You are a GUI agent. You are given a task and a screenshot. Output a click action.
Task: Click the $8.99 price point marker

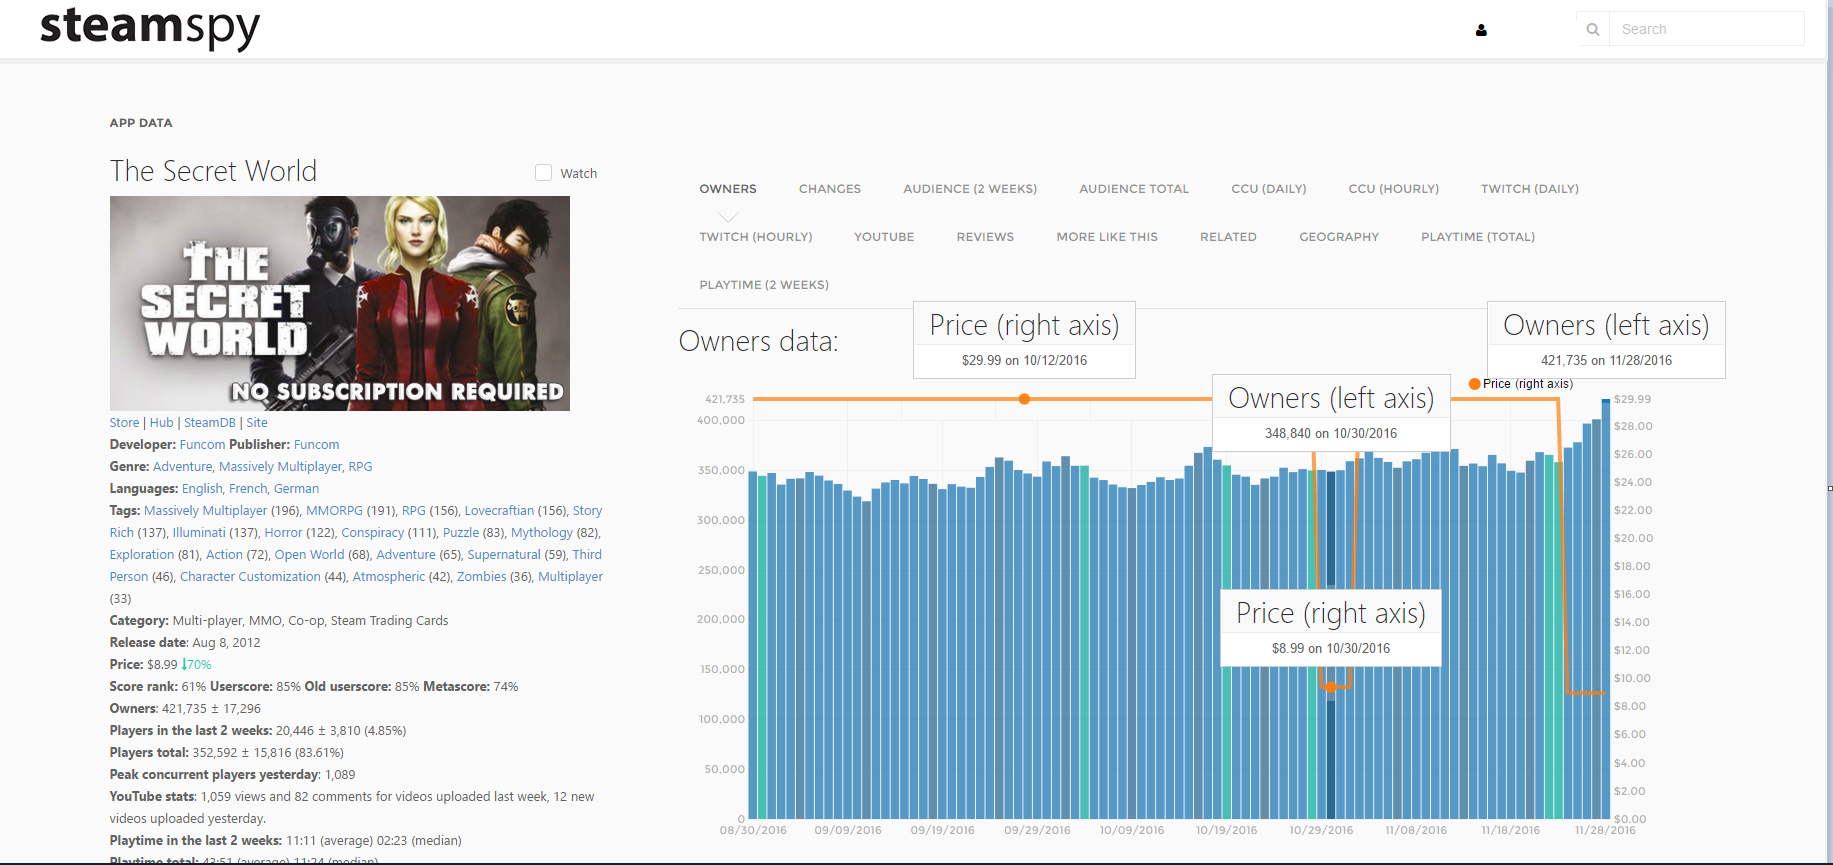pyautogui.click(x=1330, y=687)
